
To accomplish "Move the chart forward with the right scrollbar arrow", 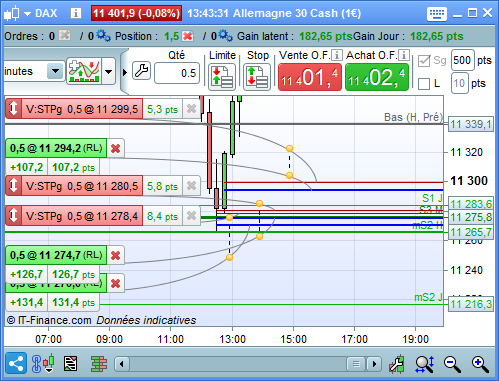I will (374, 364).
